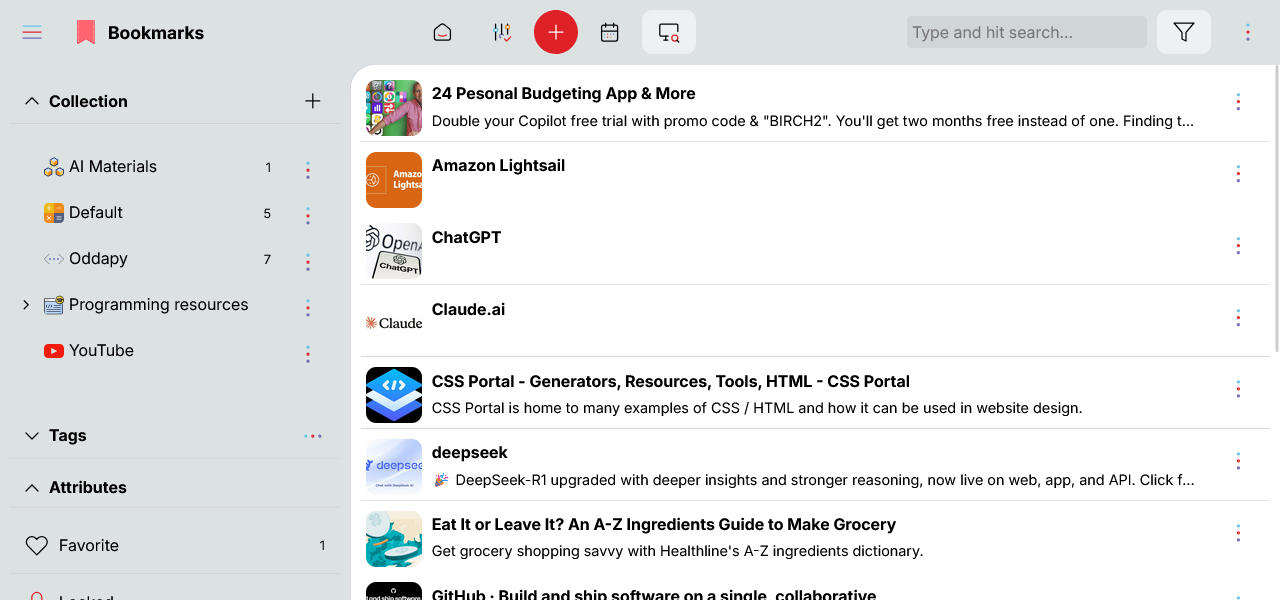Click the plus to add a new collection
This screenshot has height=600, width=1280.
point(312,100)
